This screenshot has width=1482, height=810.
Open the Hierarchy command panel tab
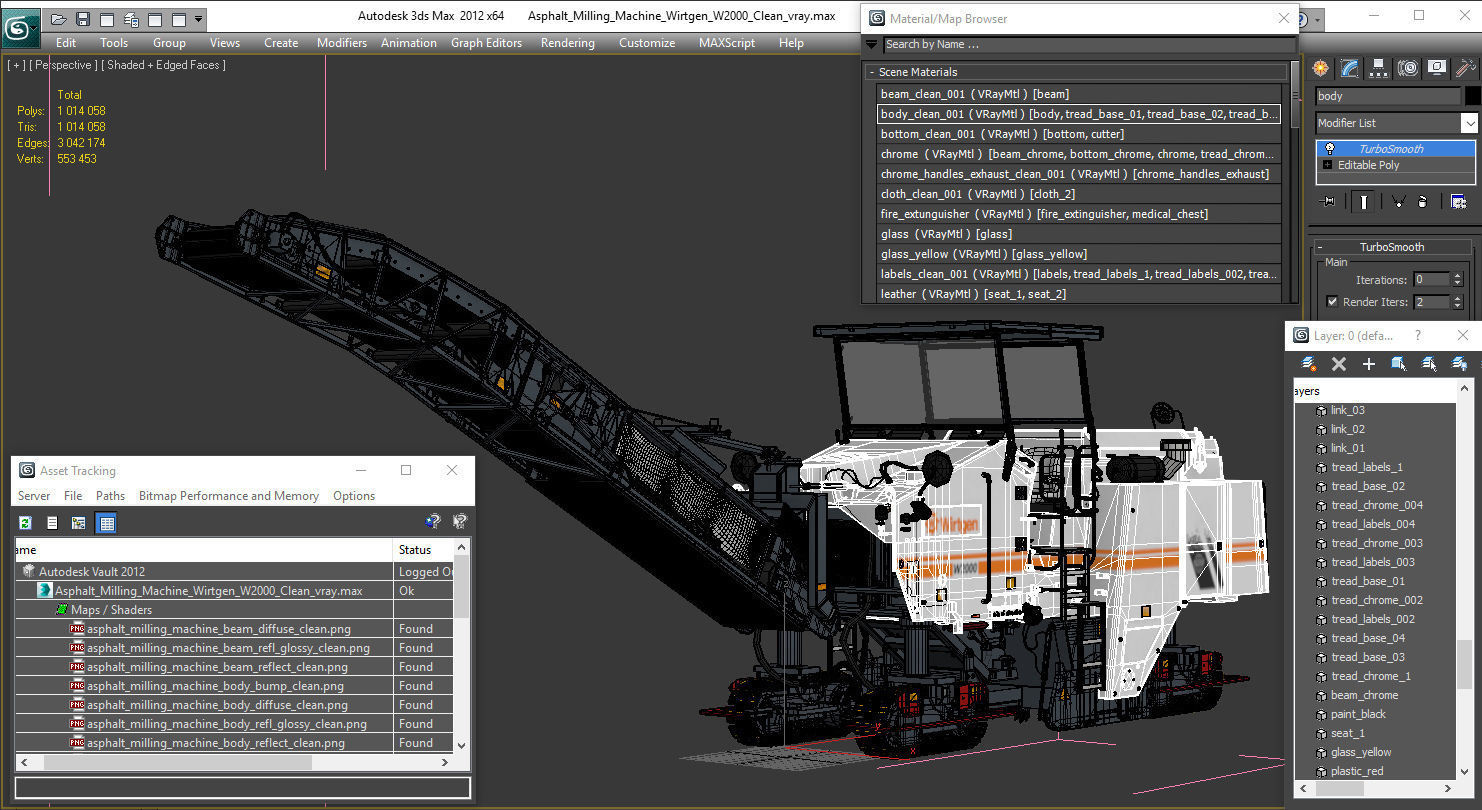click(x=1379, y=68)
